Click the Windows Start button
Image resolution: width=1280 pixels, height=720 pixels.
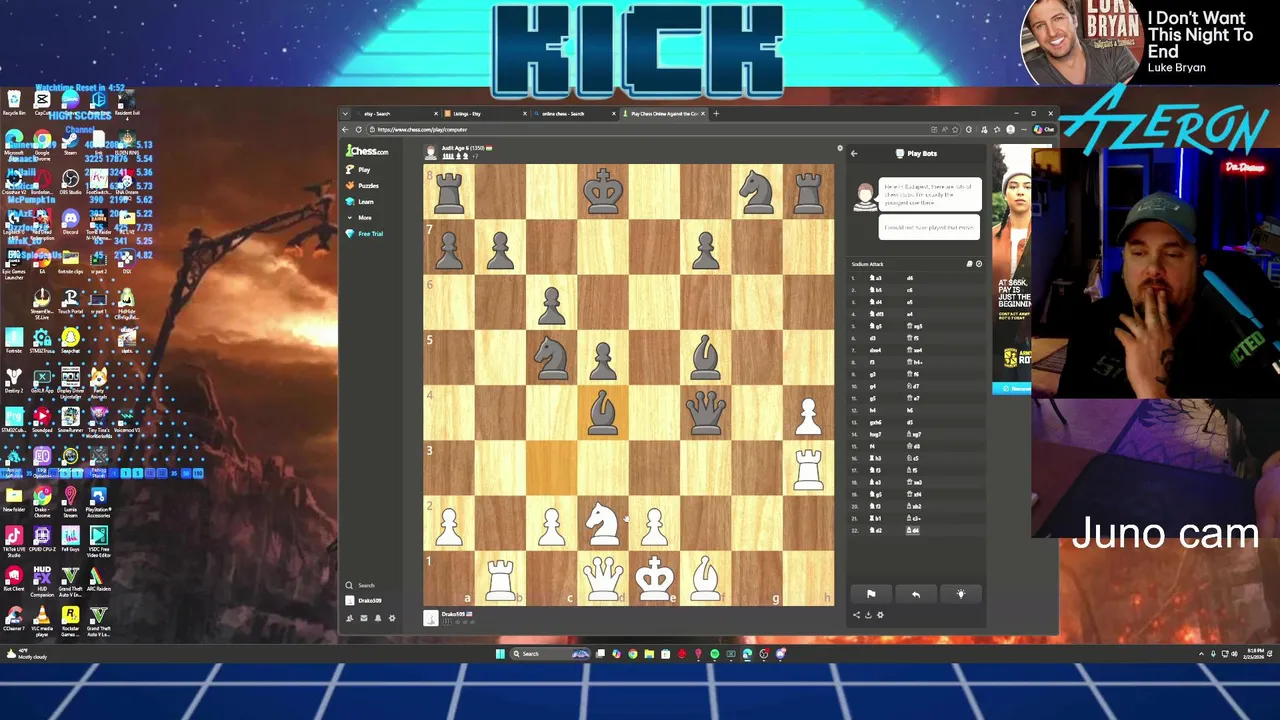pos(500,654)
